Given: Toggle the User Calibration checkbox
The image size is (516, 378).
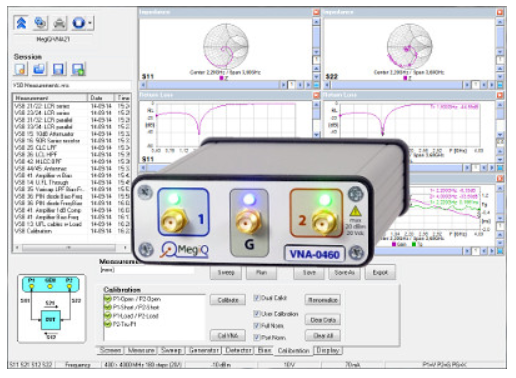Looking at the screenshot, I should (x=256, y=314).
